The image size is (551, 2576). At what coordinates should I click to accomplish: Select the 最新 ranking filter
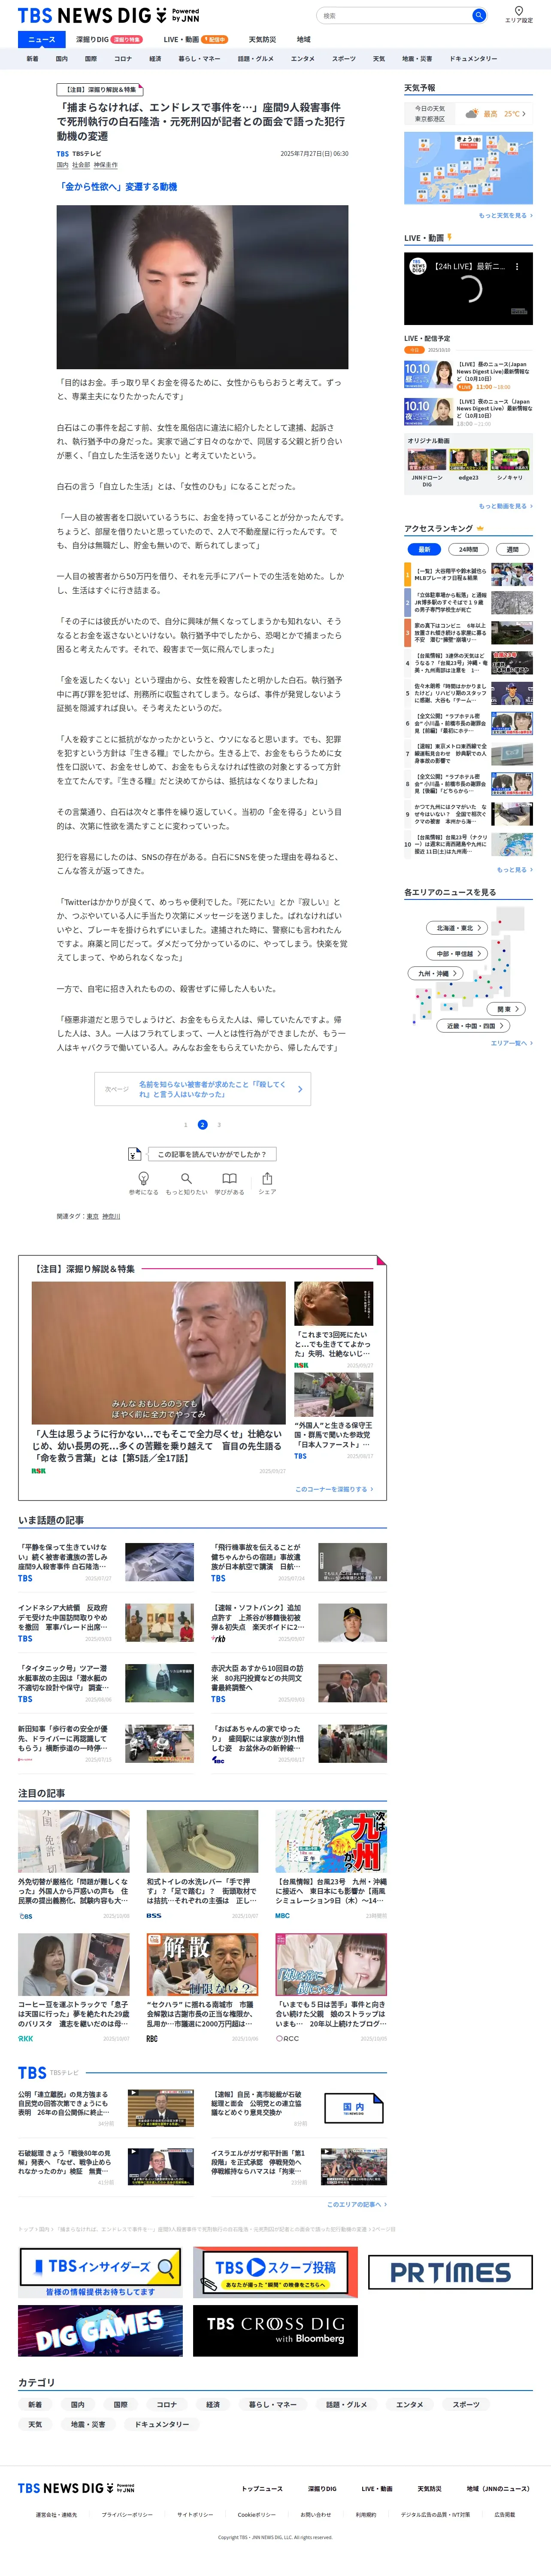pos(424,549)
